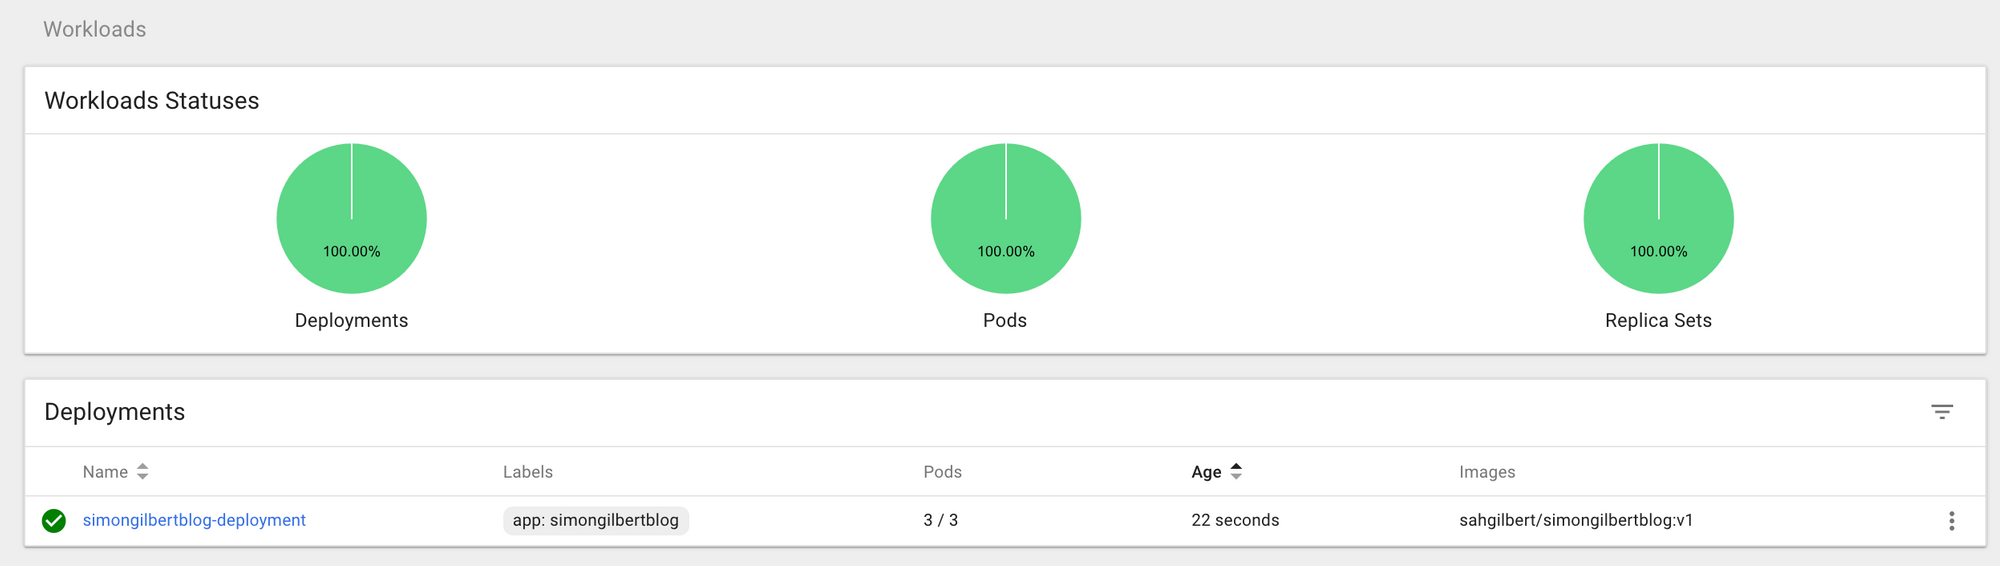Click the Deployments table card heading

(x=115, y=412)
